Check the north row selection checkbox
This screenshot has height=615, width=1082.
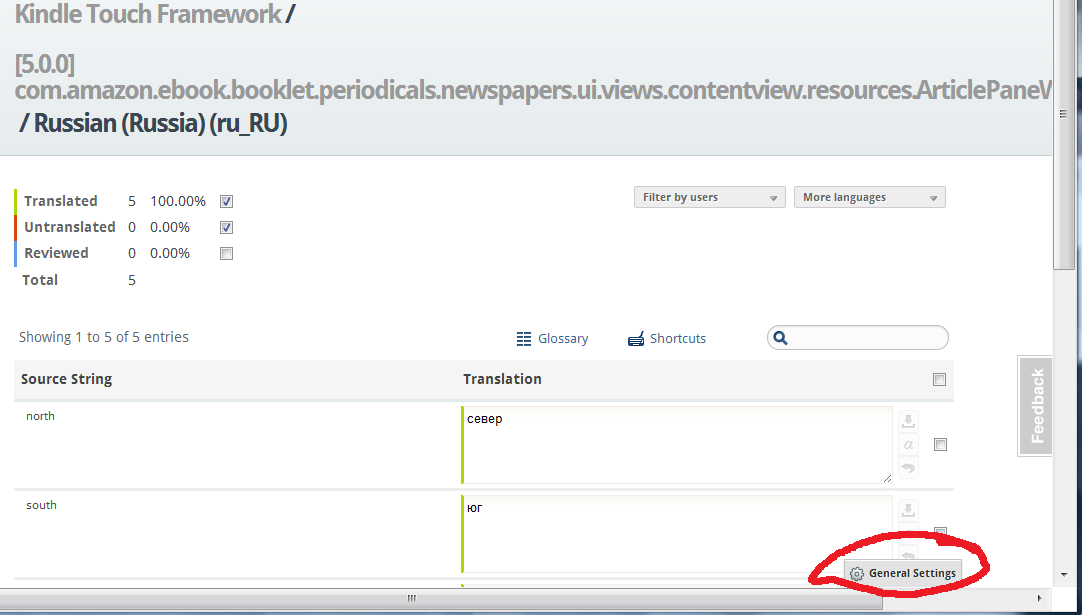(940, 445)
